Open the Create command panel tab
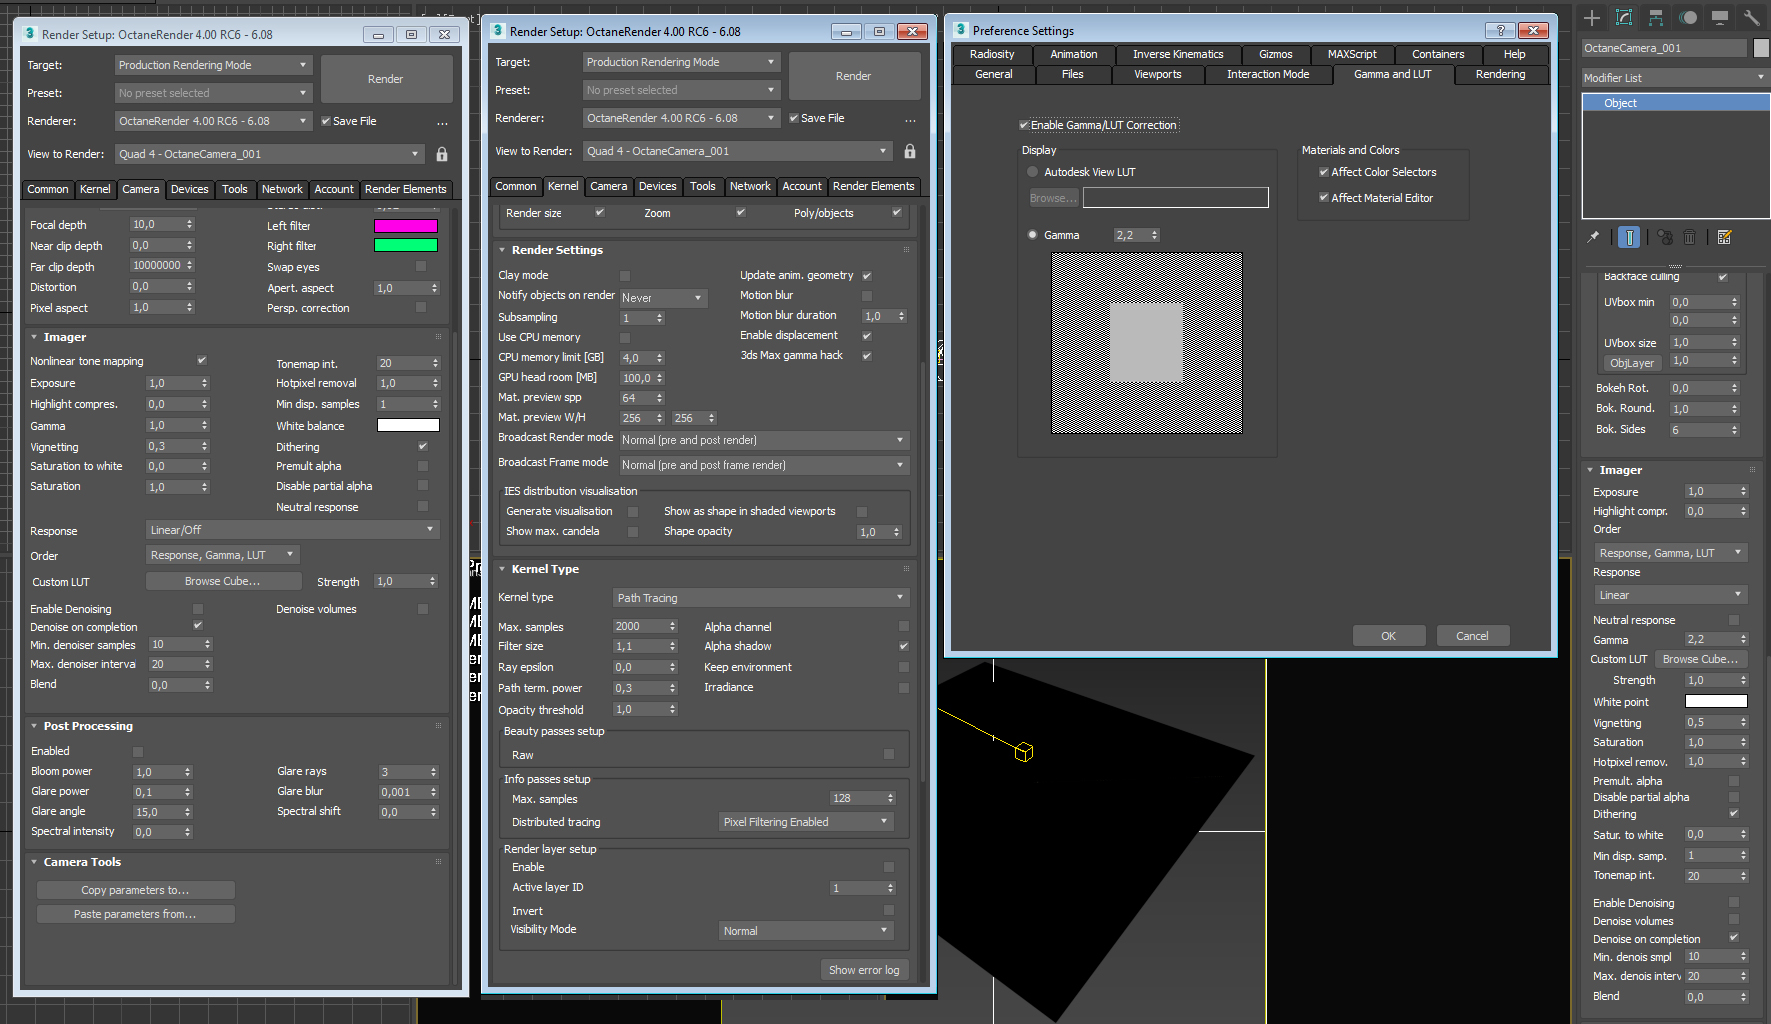The image size is (1771, 1024). [x=1592, y=17]
